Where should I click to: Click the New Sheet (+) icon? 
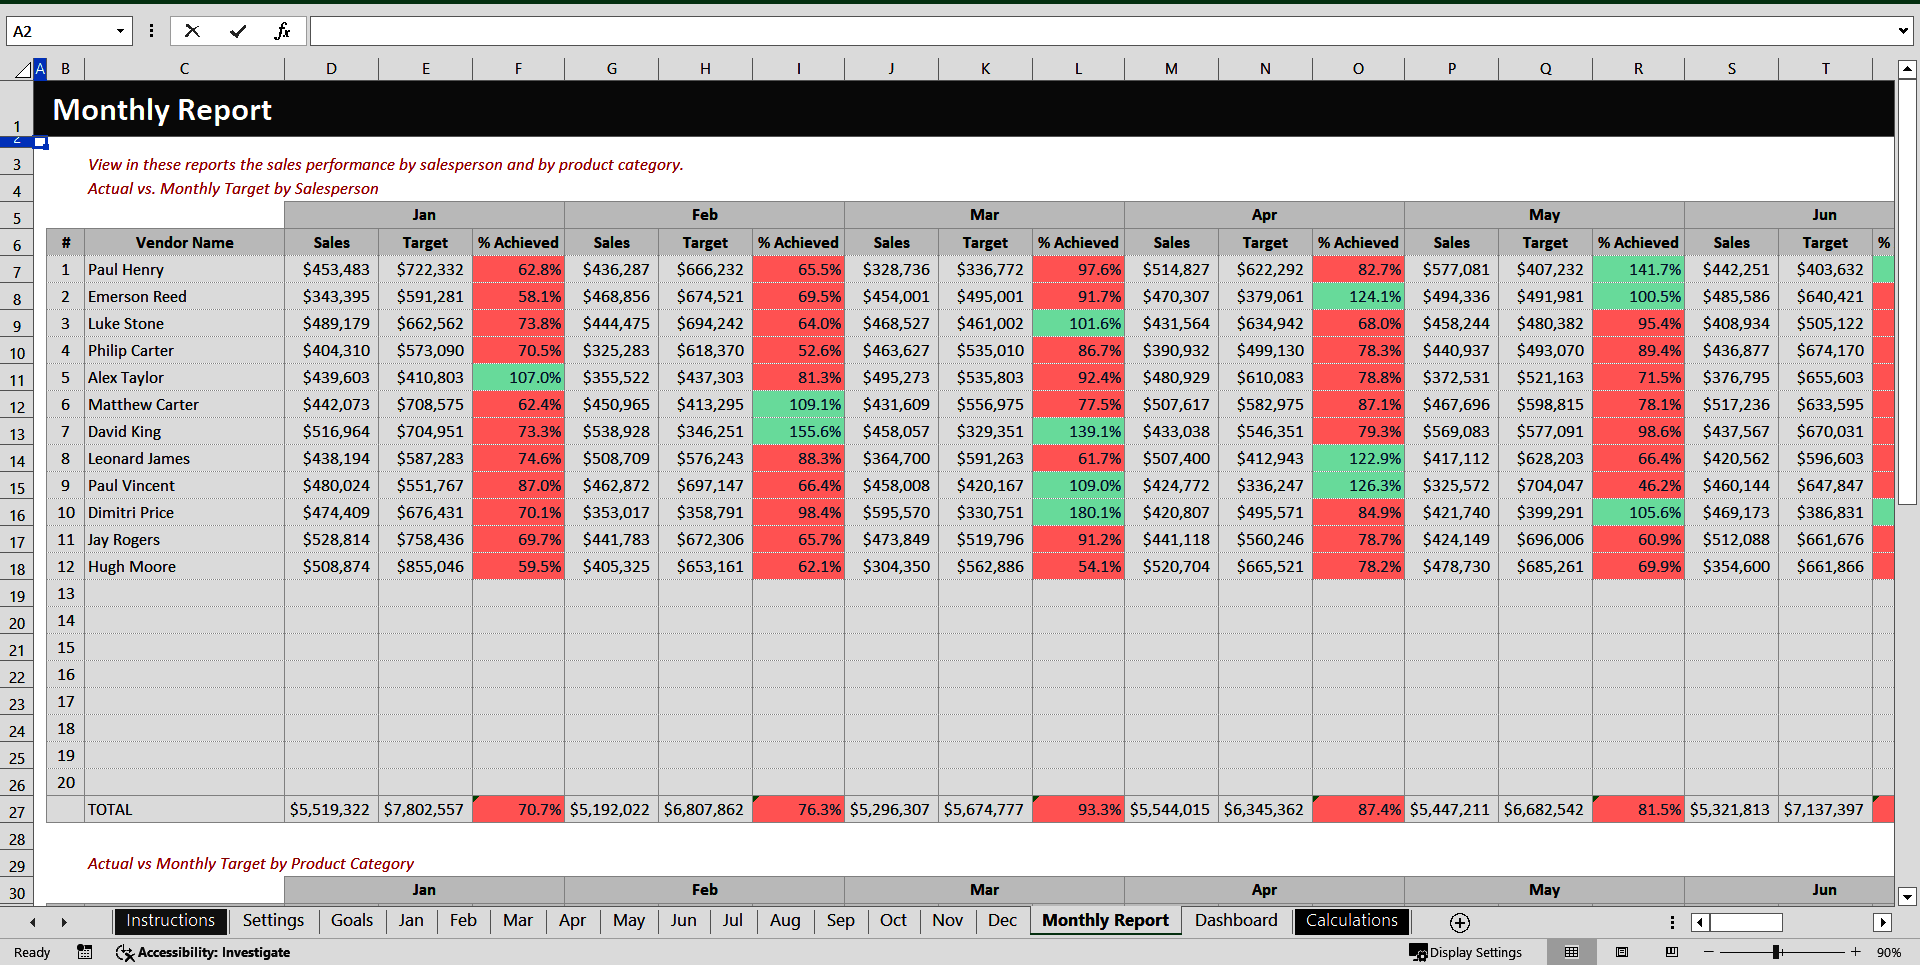[1459, 922]
